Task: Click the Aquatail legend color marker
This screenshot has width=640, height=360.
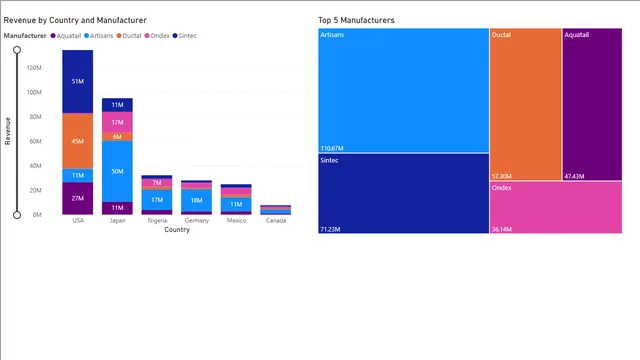Action: [53, 36]
